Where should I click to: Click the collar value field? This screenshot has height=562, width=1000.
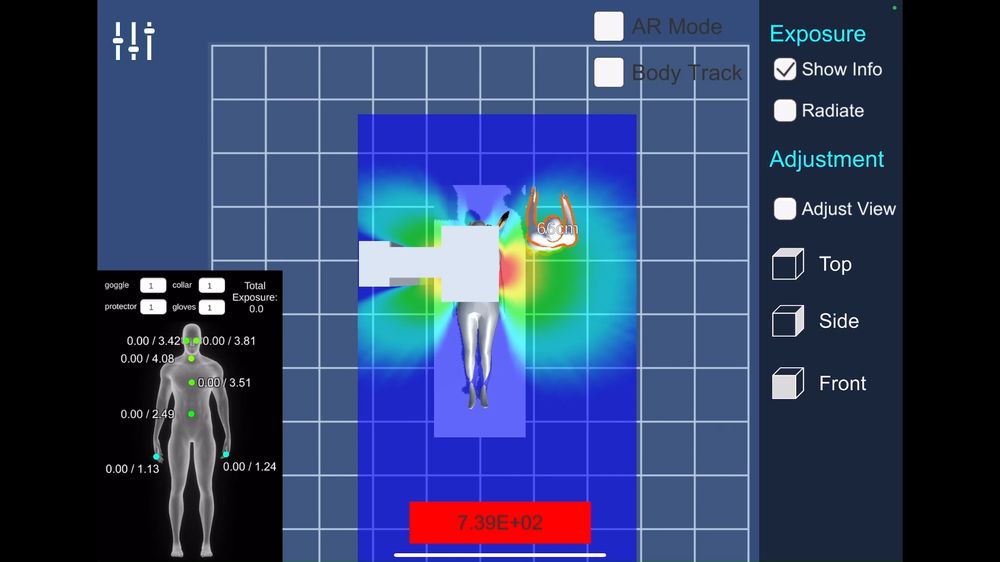[211, 285]
